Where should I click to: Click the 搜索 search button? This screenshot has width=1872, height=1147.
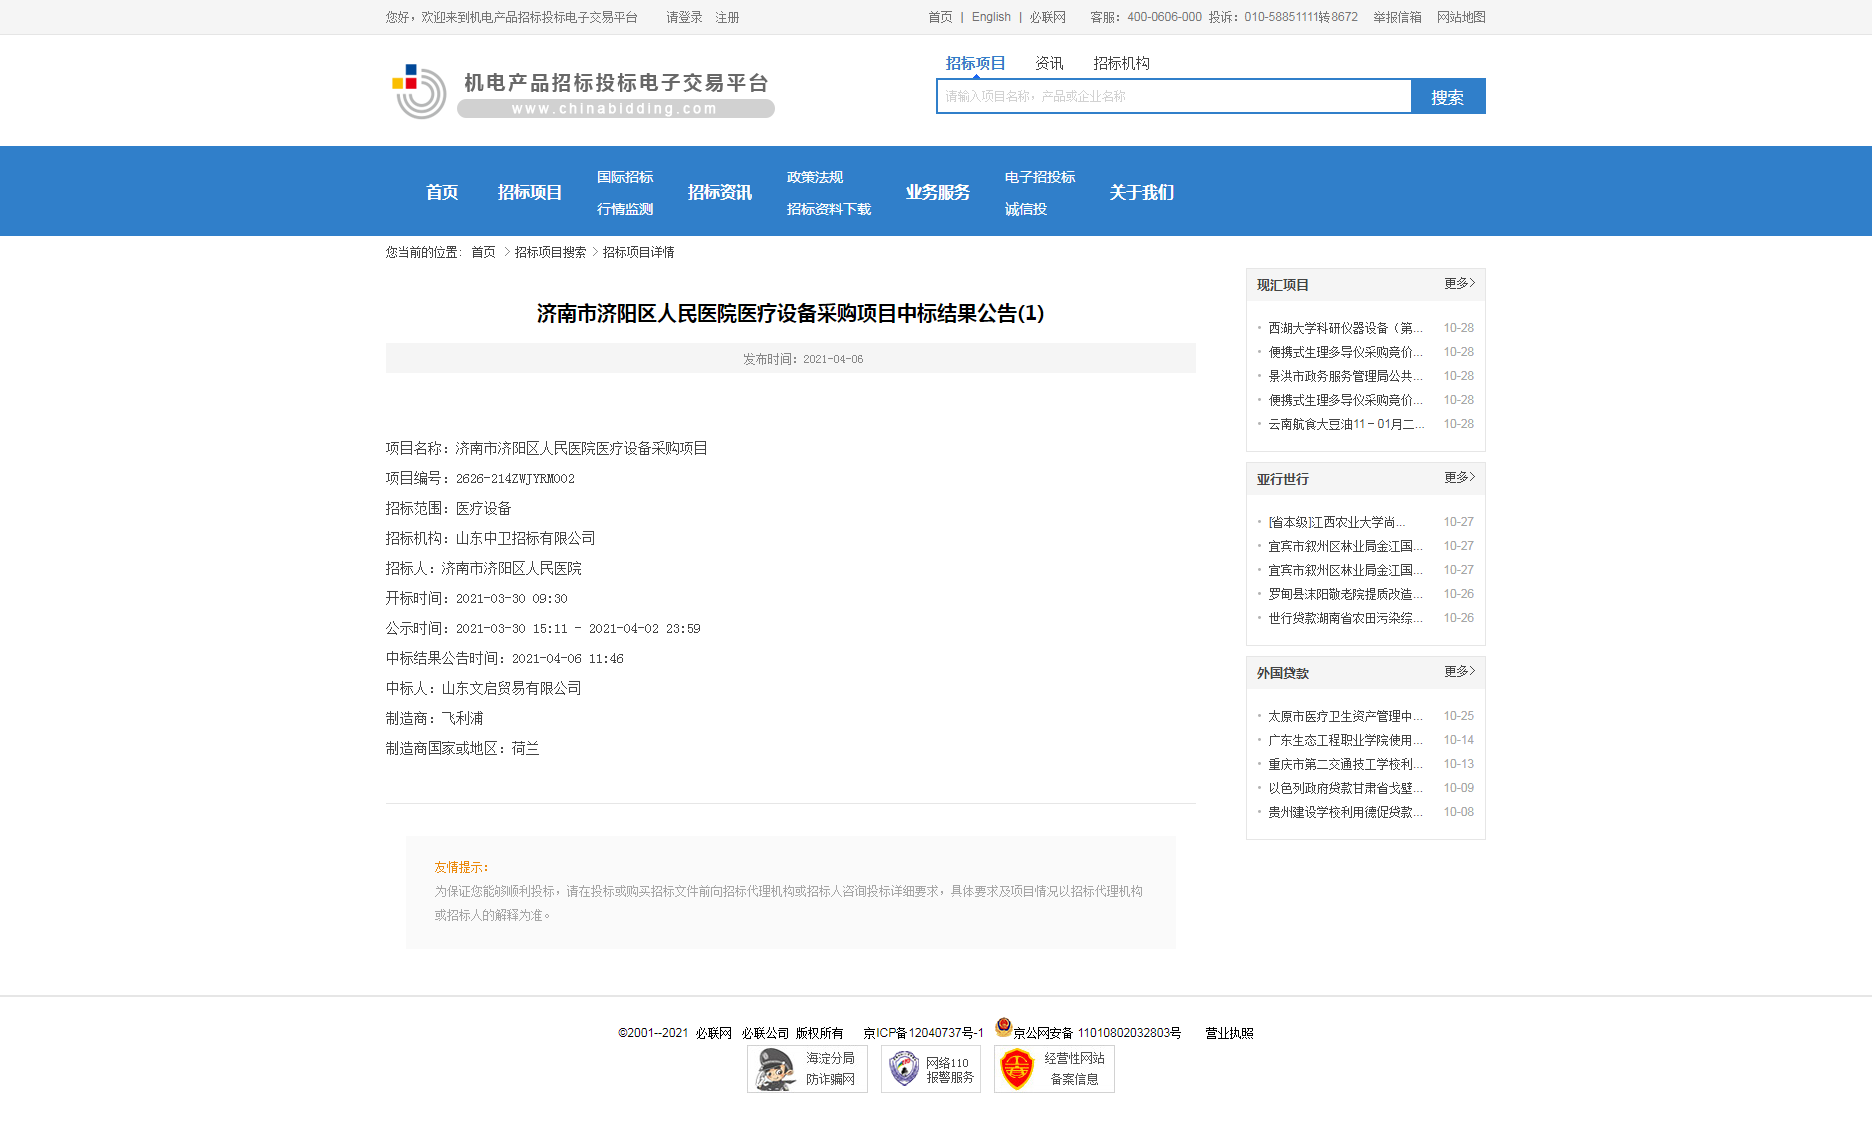pyautogui.click(x=1448, y=96)
